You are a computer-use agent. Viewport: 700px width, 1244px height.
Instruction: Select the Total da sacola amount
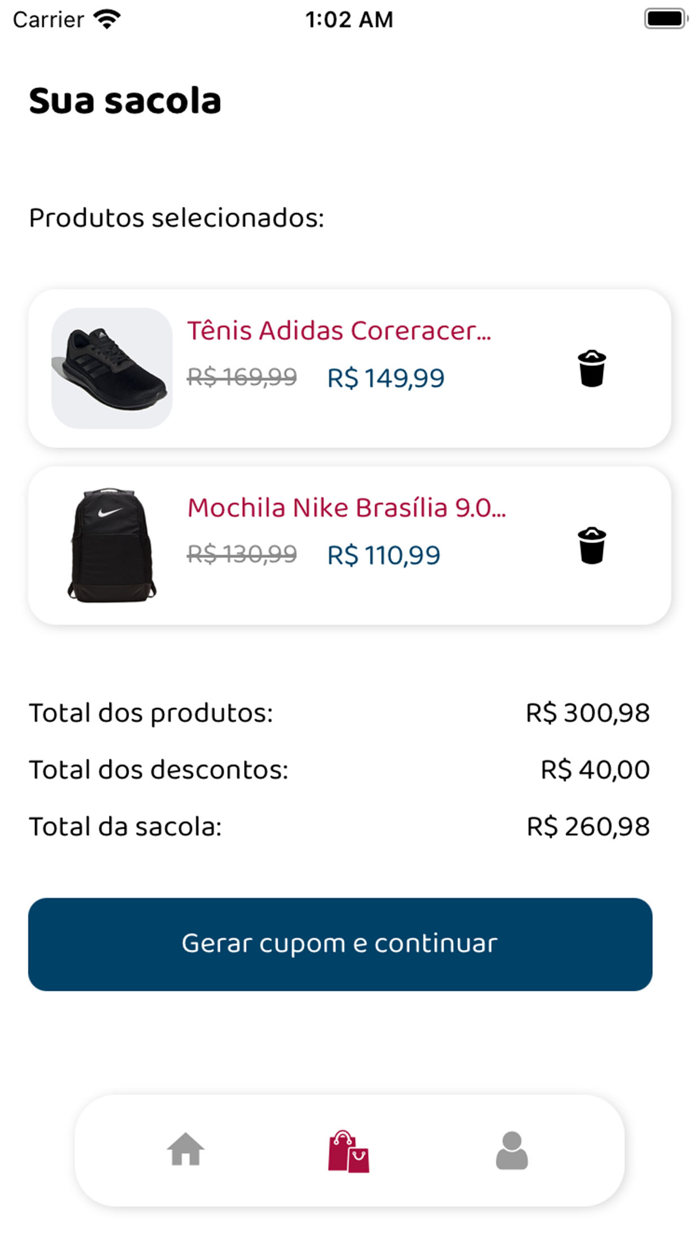[x=589, y=826]
